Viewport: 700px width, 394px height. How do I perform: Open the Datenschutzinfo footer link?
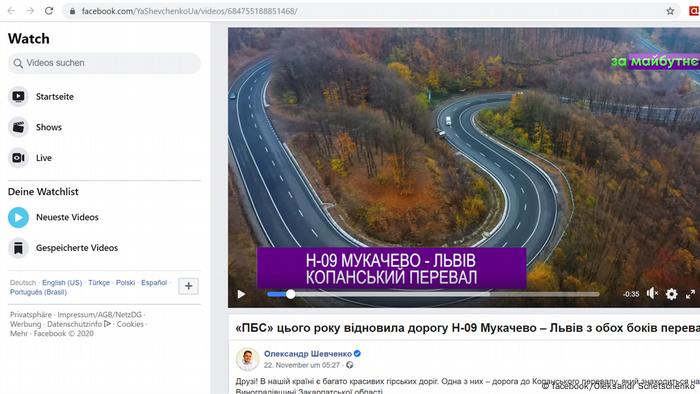click(x=79, y=324)
